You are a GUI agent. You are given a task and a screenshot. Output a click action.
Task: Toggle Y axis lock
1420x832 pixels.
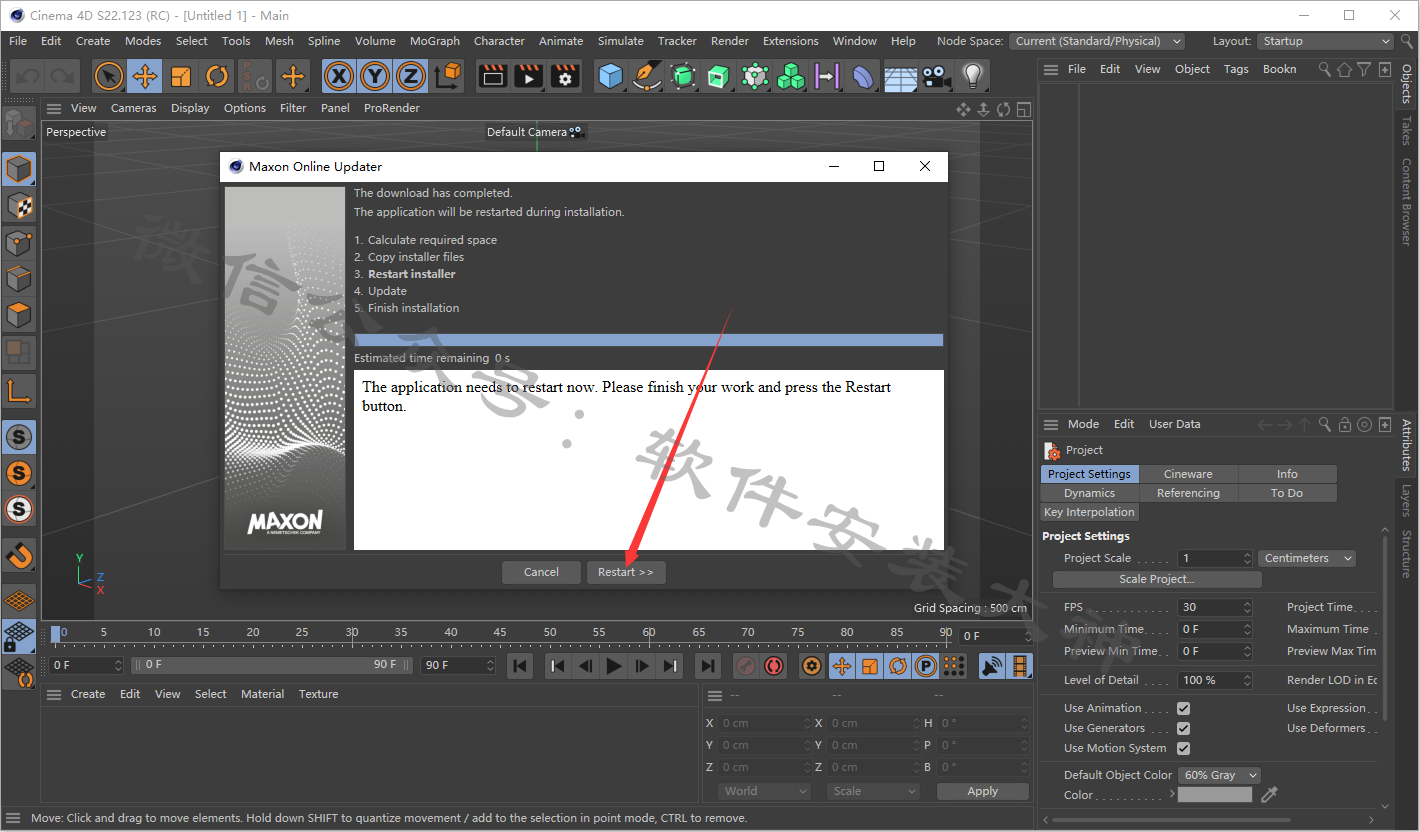click(x=375, y=76)
